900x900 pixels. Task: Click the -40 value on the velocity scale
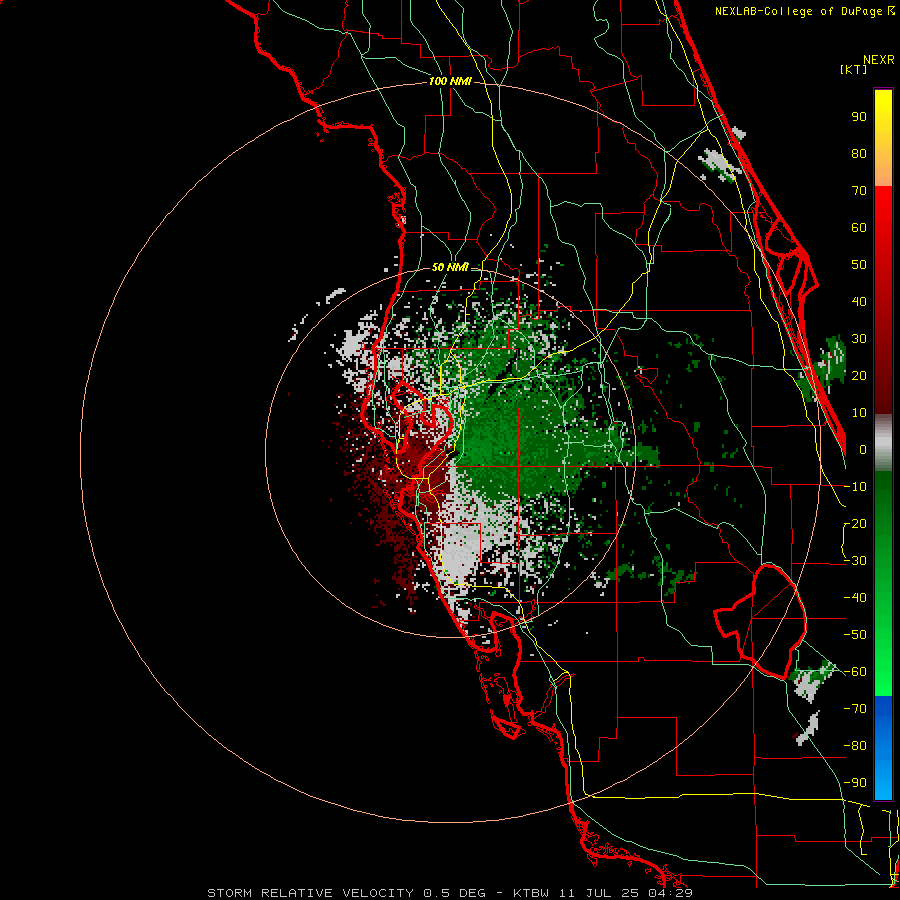pyautogui.click(x=855, y=598)
